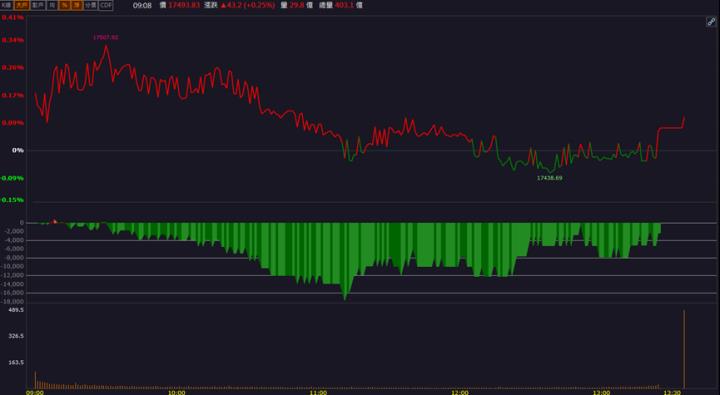Screen dimensions: 720x395
Task: Click the 17507.02 intraday high label
Action: click(x=106, y=37)
